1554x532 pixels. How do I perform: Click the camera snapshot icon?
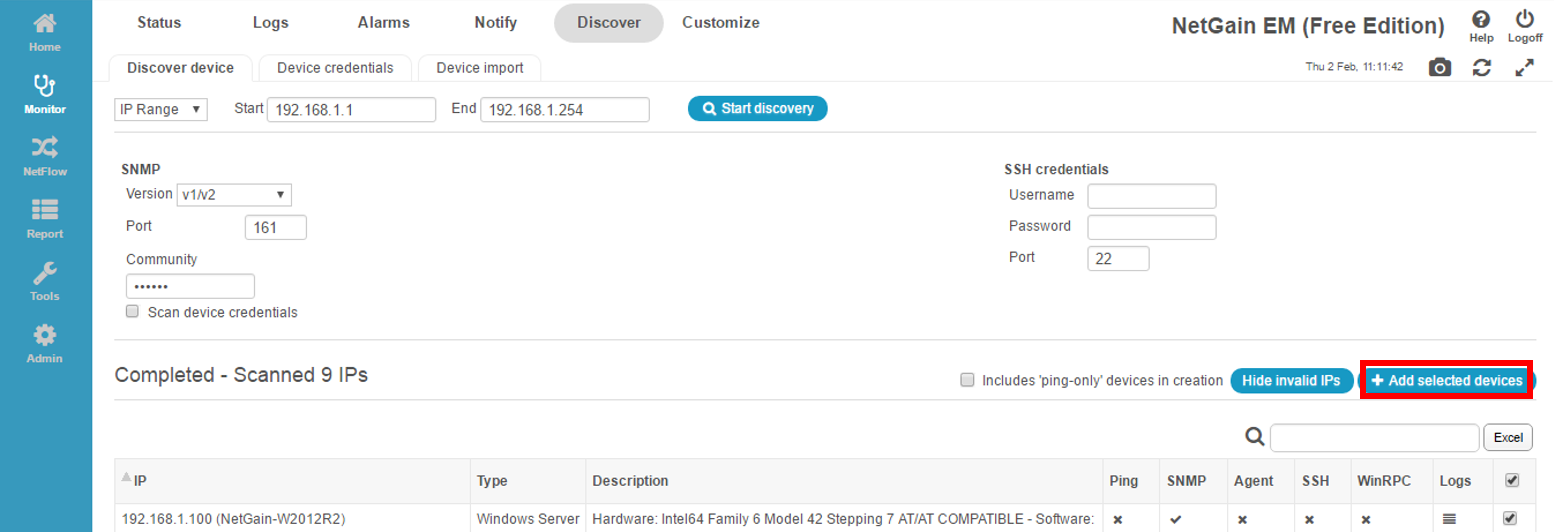point(1439,67)
